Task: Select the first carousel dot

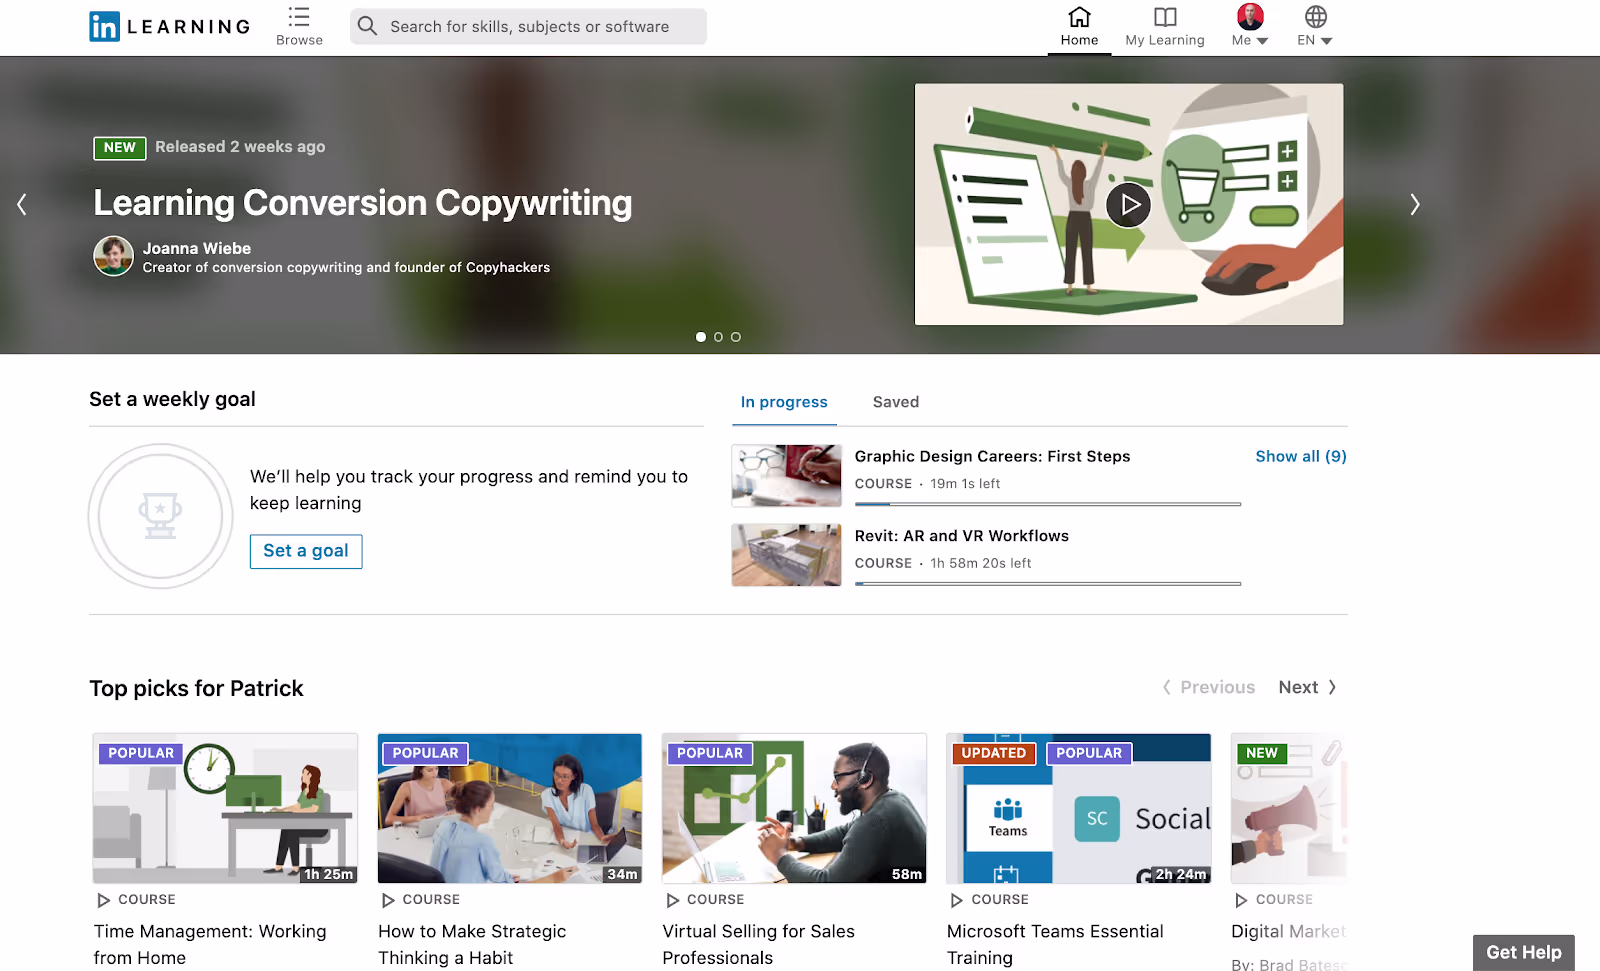Action: (701, 337)
